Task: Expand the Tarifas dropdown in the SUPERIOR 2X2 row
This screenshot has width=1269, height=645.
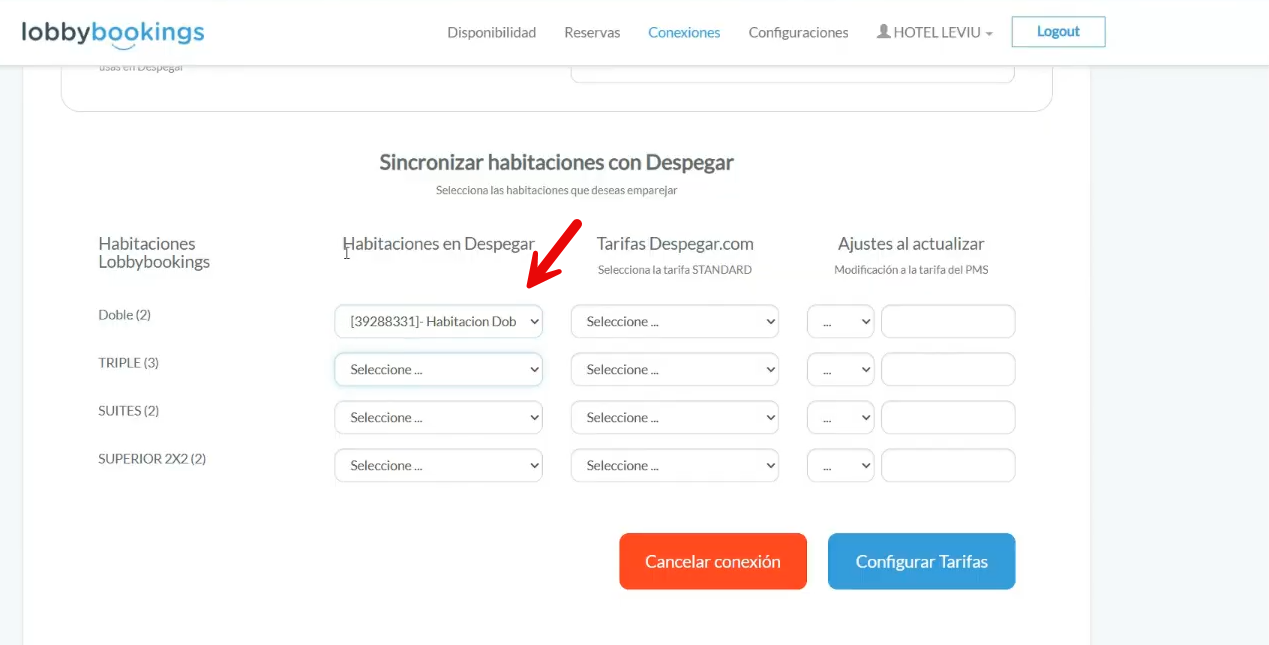Action: pos(675,466)
